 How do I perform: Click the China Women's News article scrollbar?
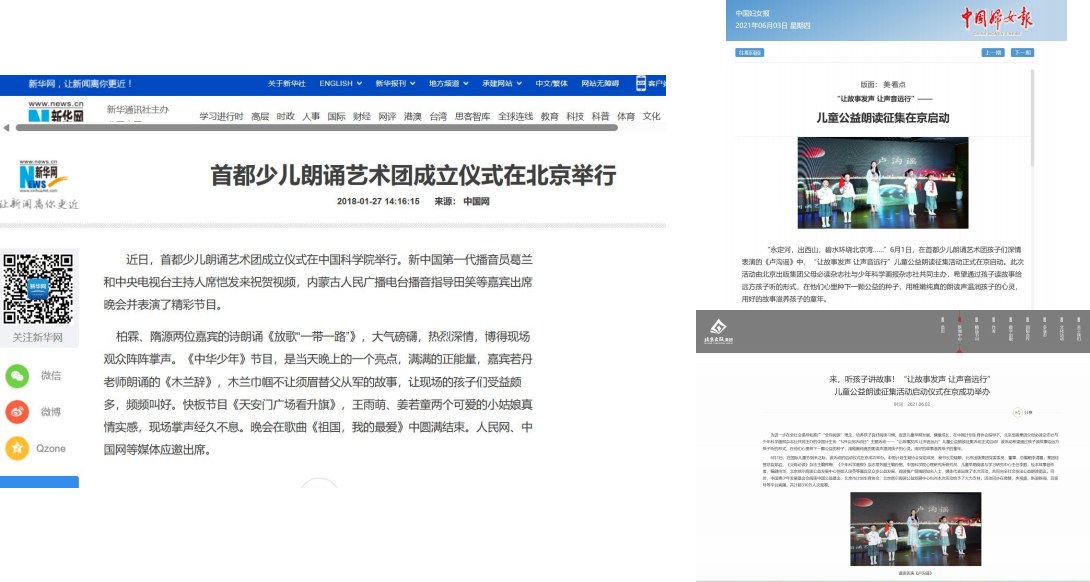tap(1032, 118)
